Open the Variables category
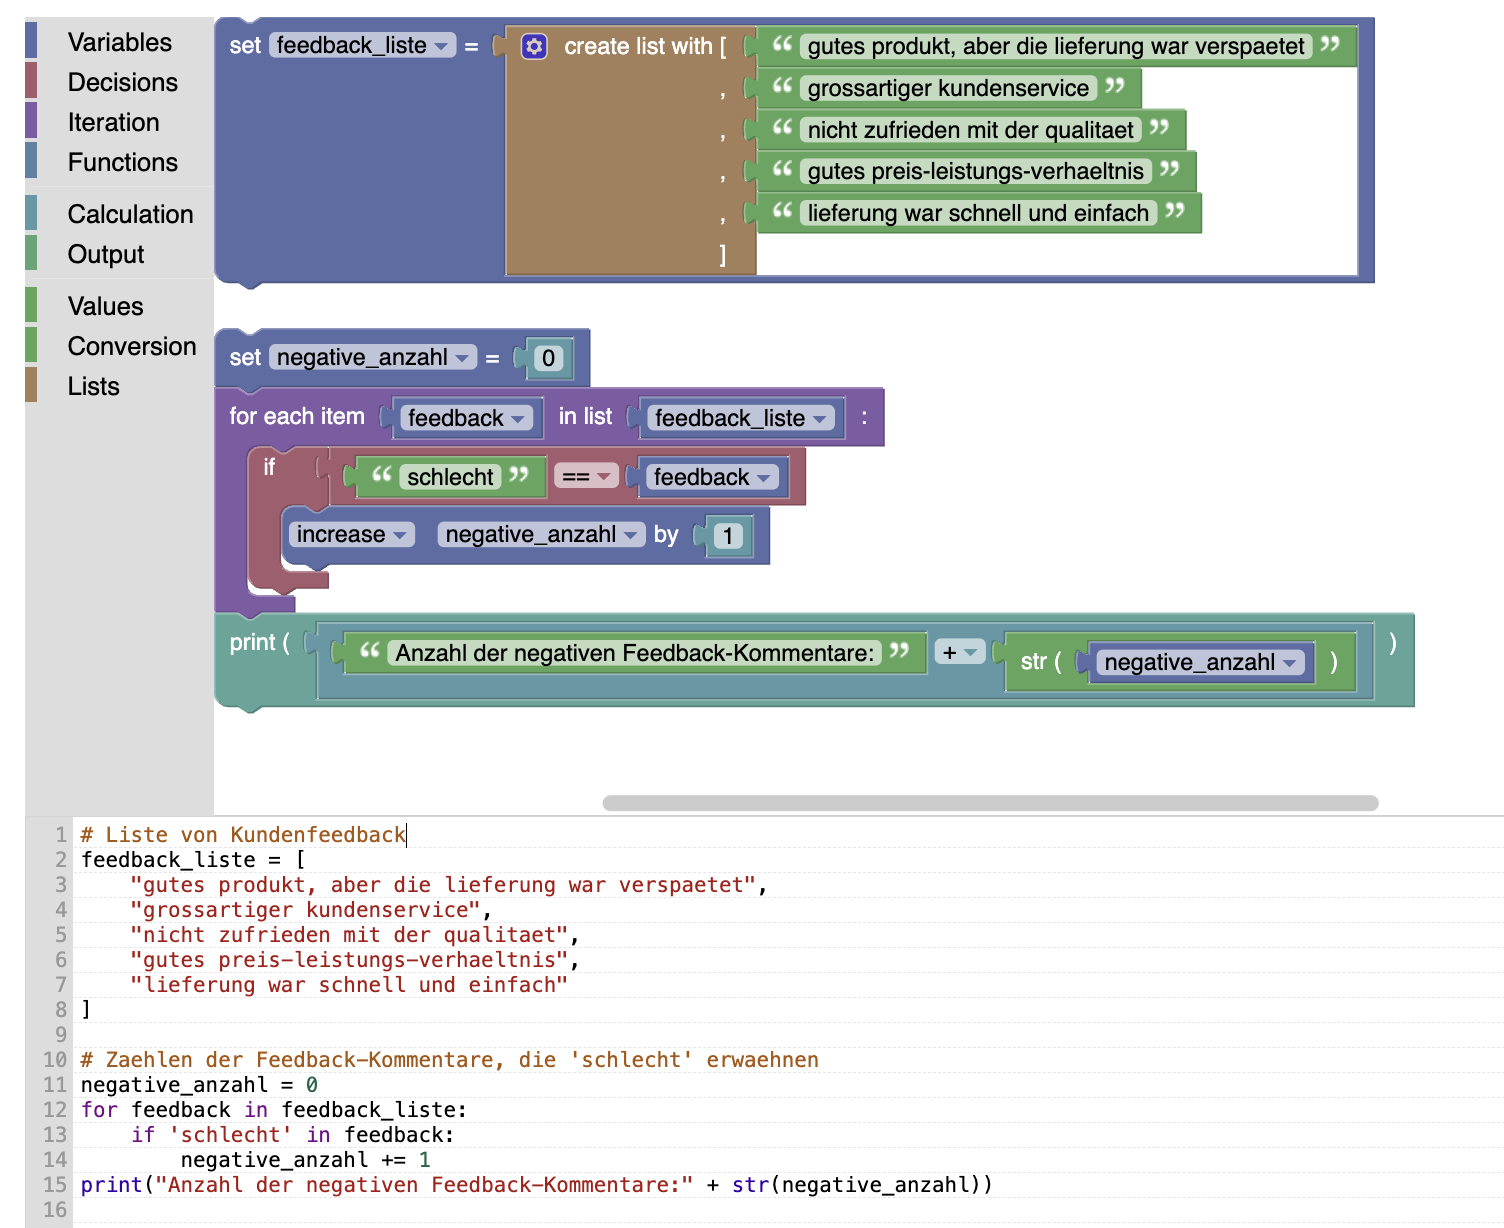The height and width of the screenshot is (1228, 1504). coord(119,42)
